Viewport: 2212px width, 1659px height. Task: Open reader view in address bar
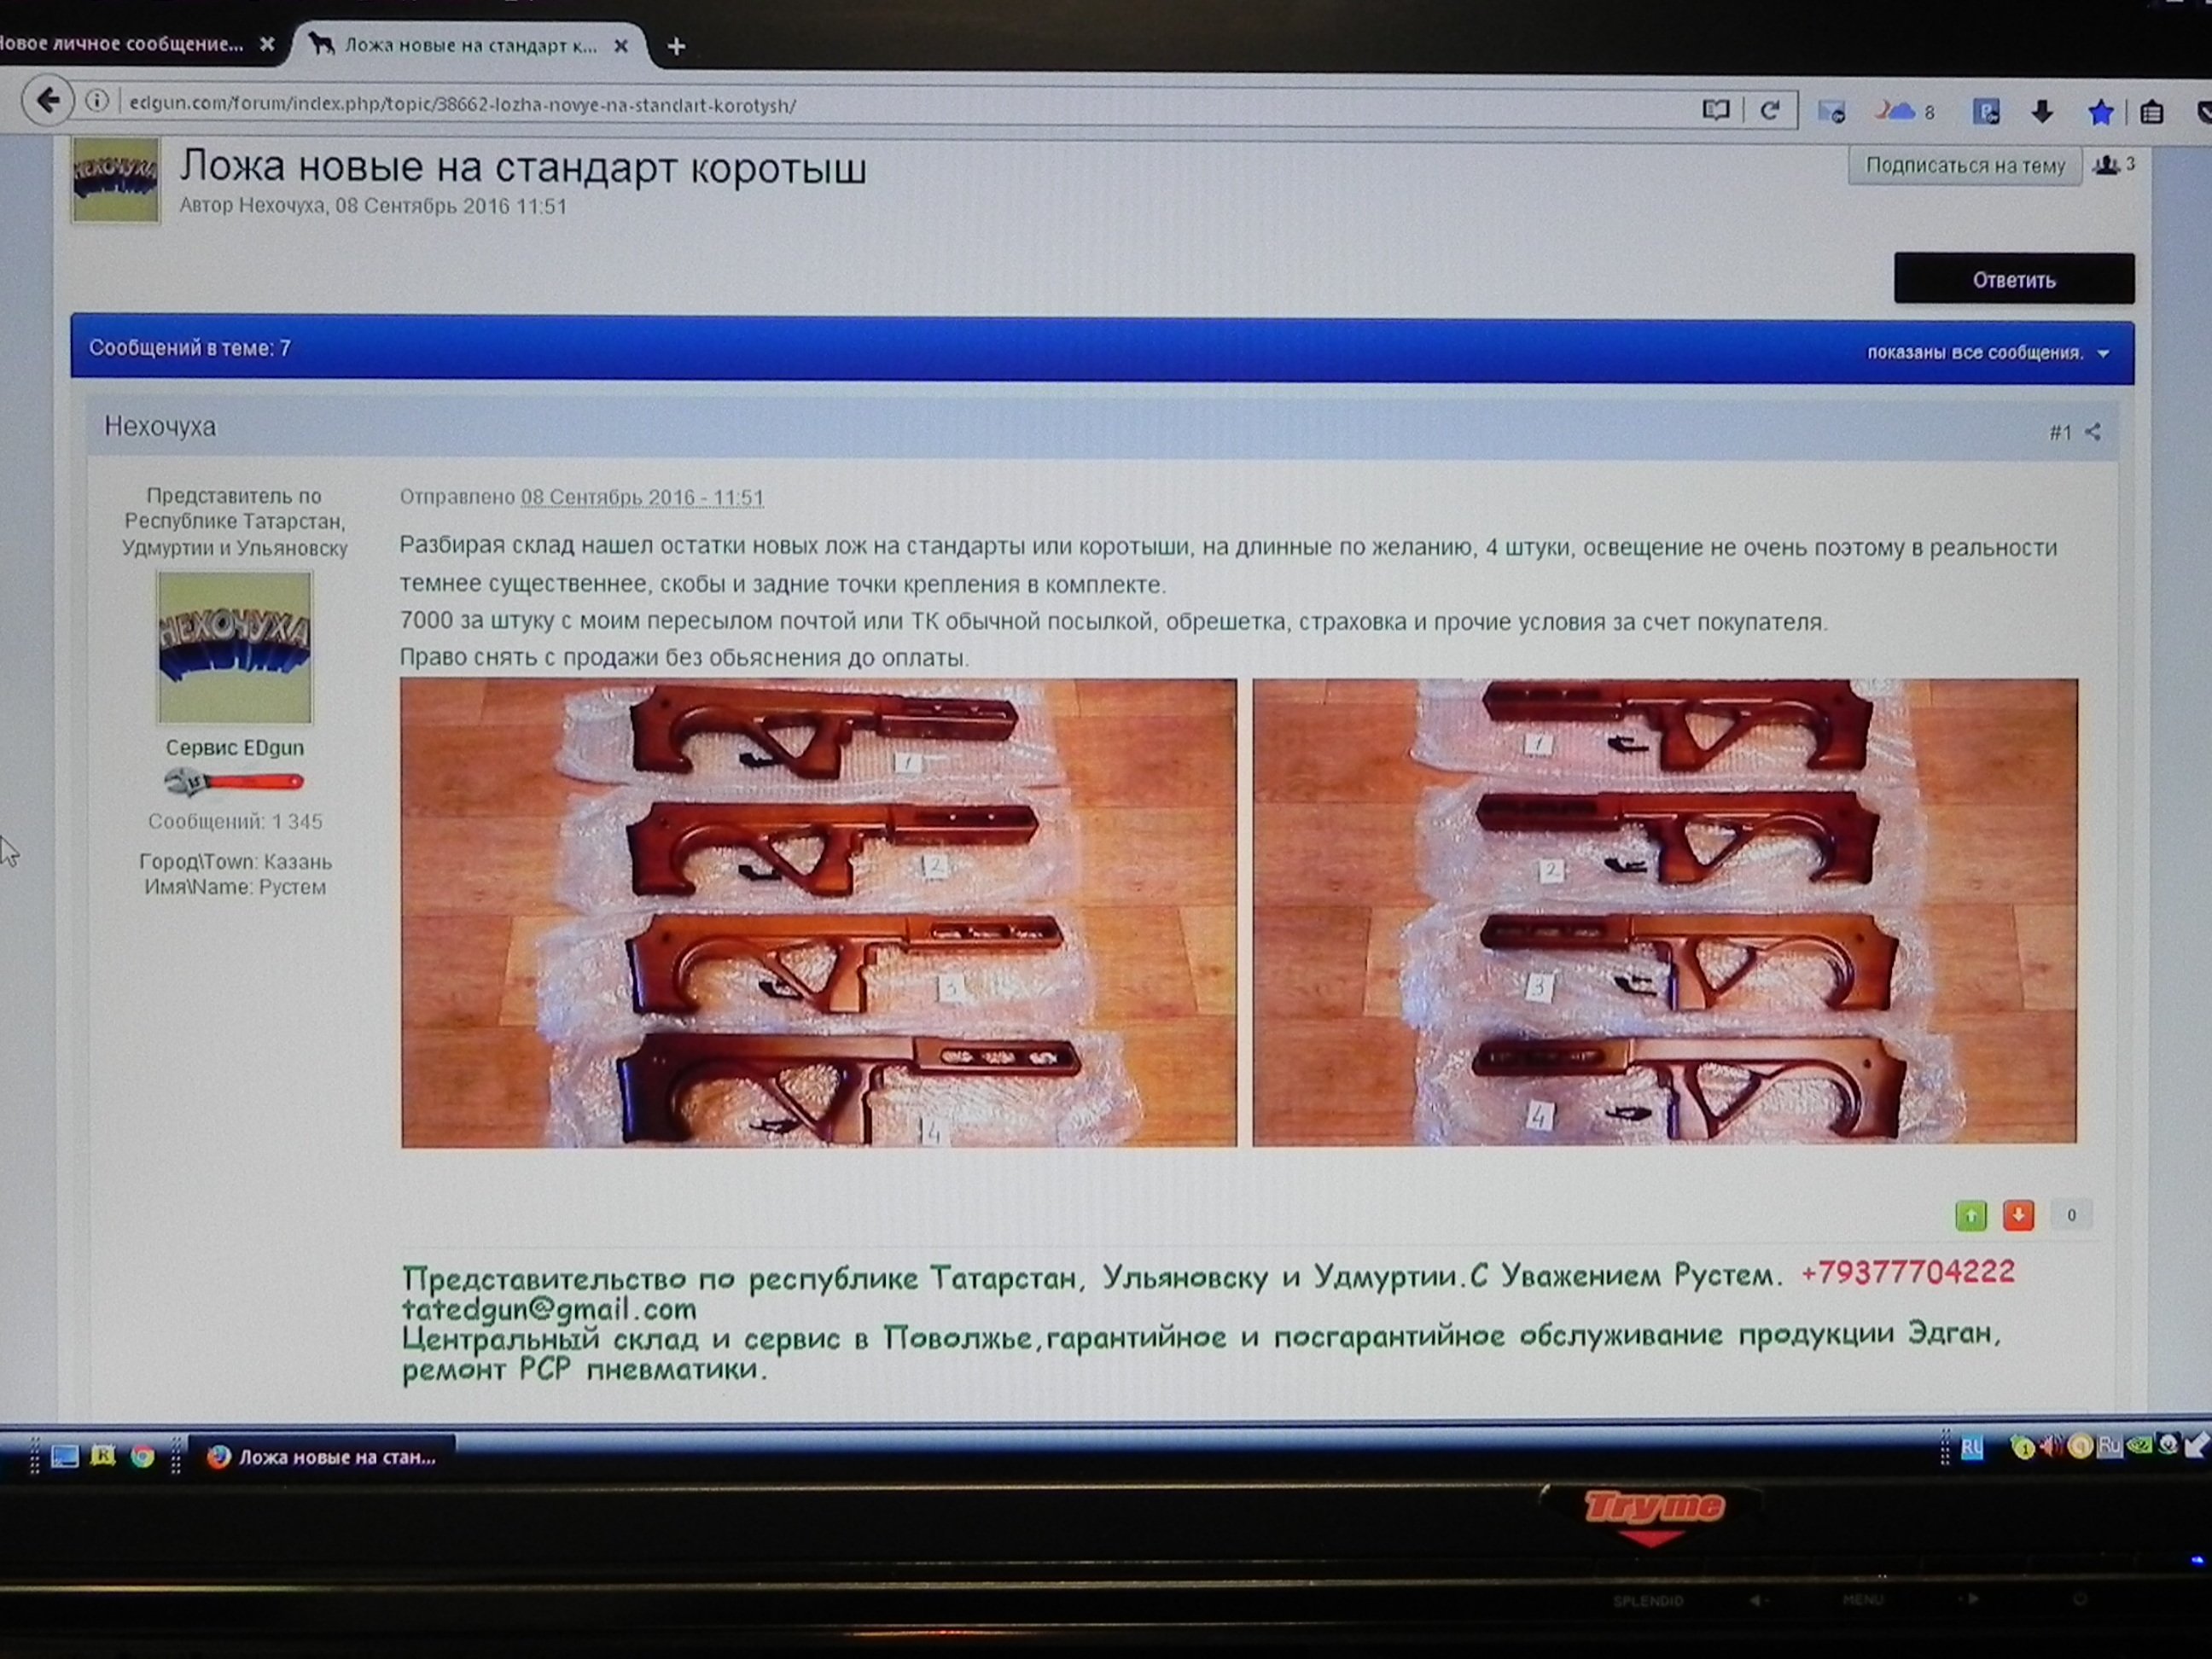(x=1715, y=110)
